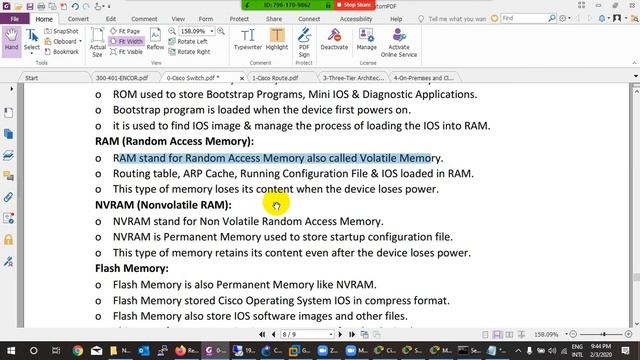Apply Fit Visible view

(127, 52)
